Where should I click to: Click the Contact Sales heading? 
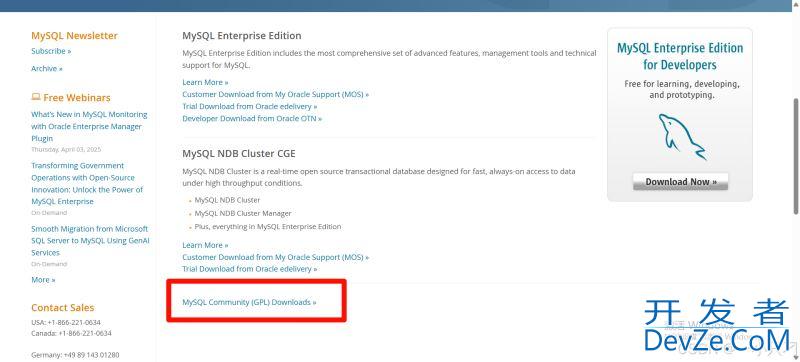pyautogui.click(x=63, y=307)
